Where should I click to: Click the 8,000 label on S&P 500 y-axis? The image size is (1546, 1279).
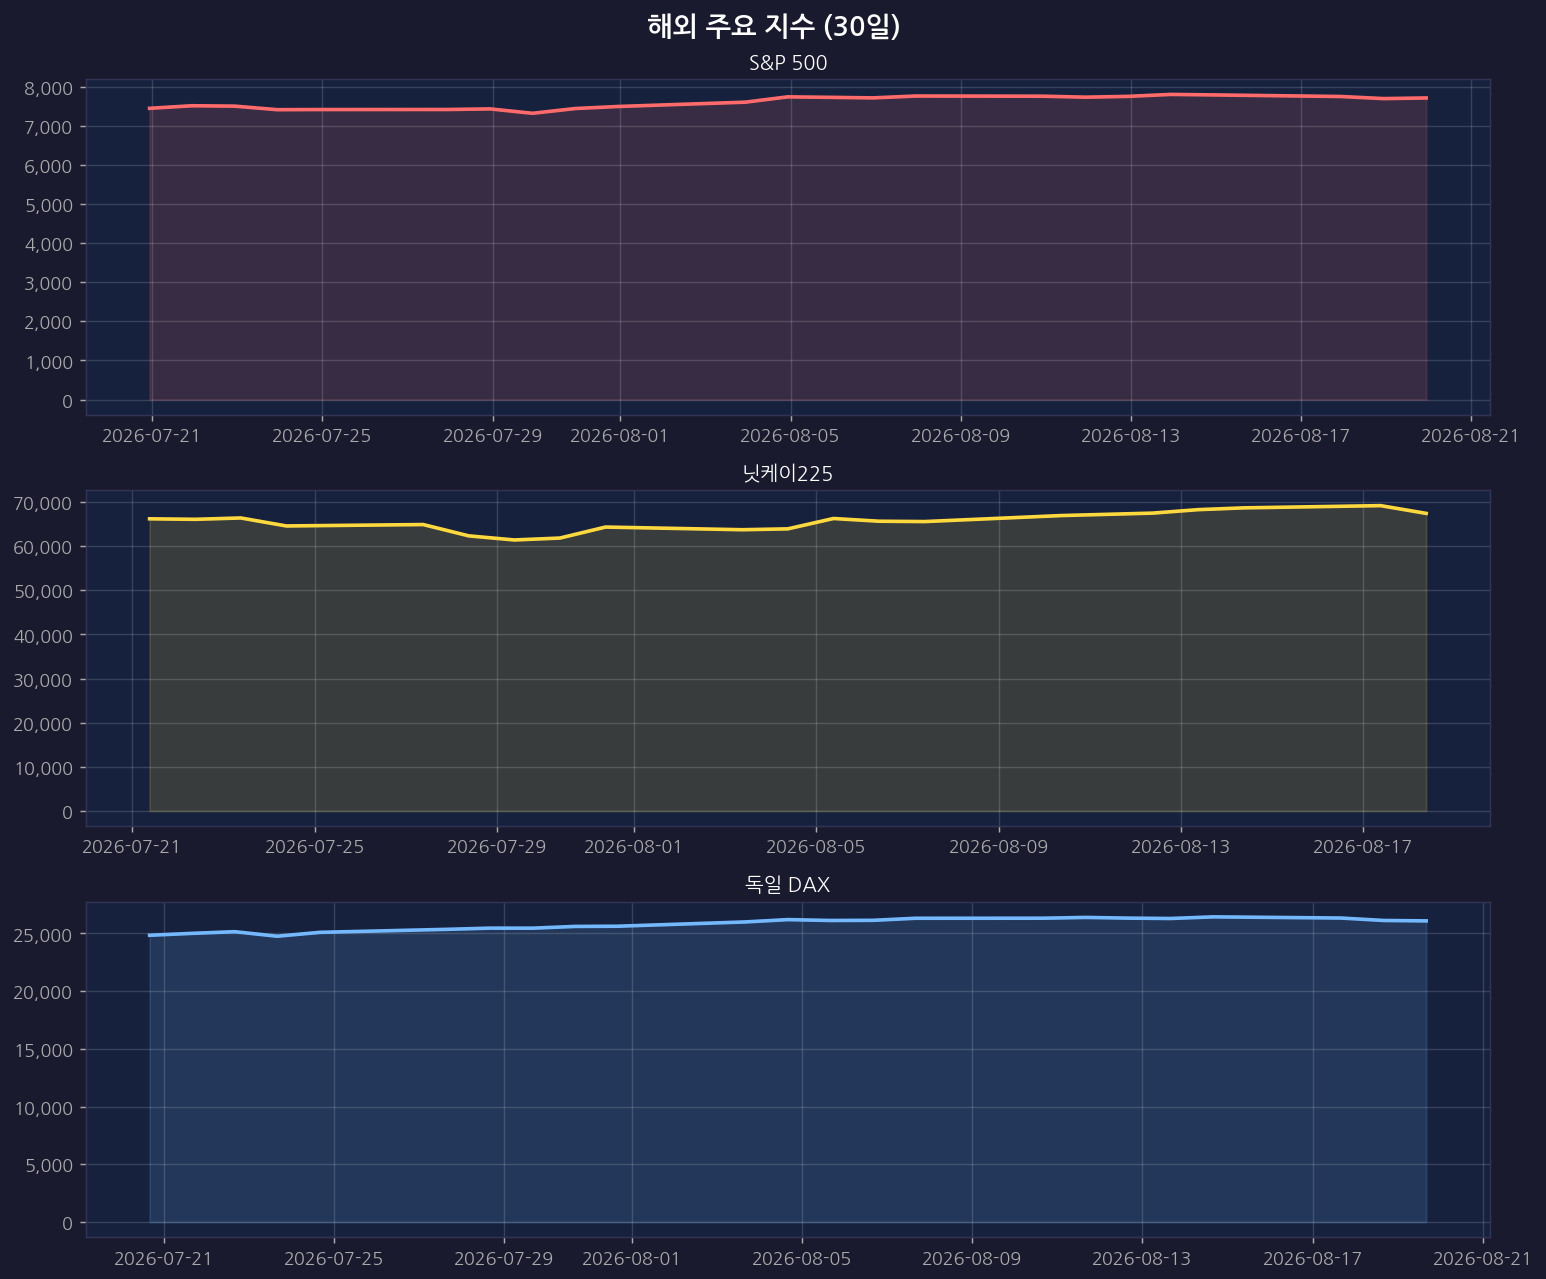tap(48, 88)
